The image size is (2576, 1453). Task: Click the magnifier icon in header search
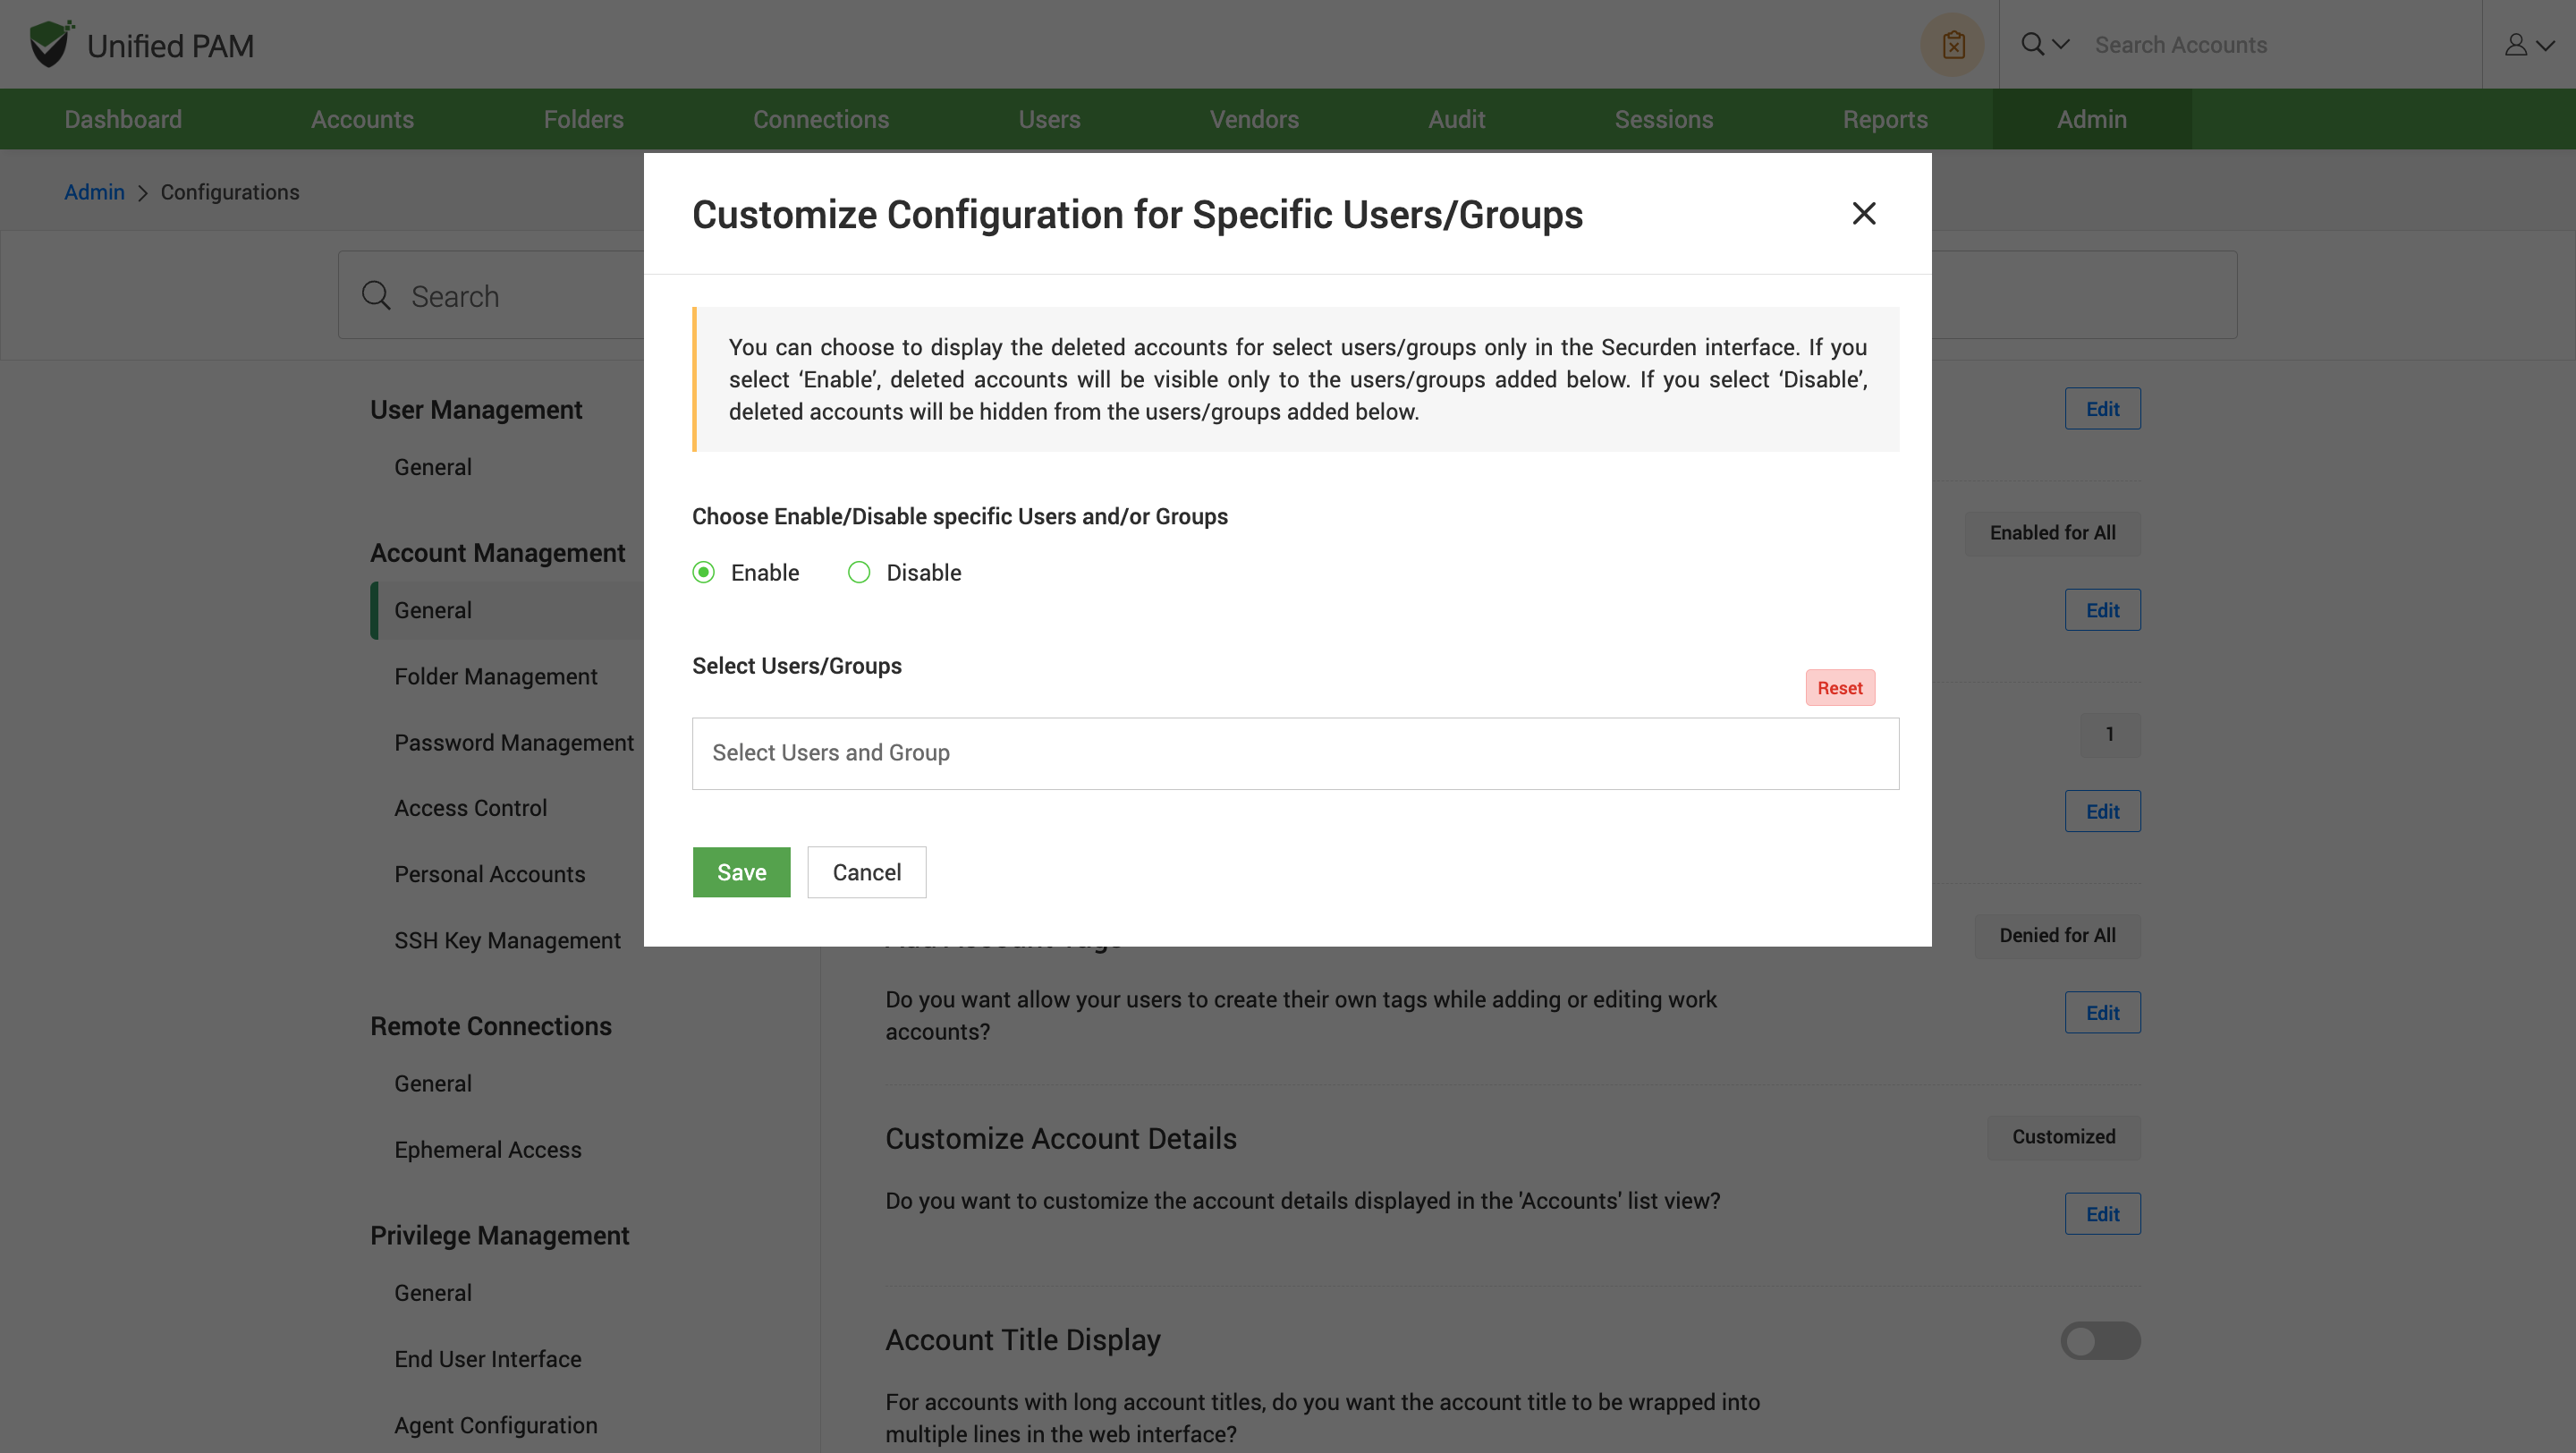tap(2032, 45)
